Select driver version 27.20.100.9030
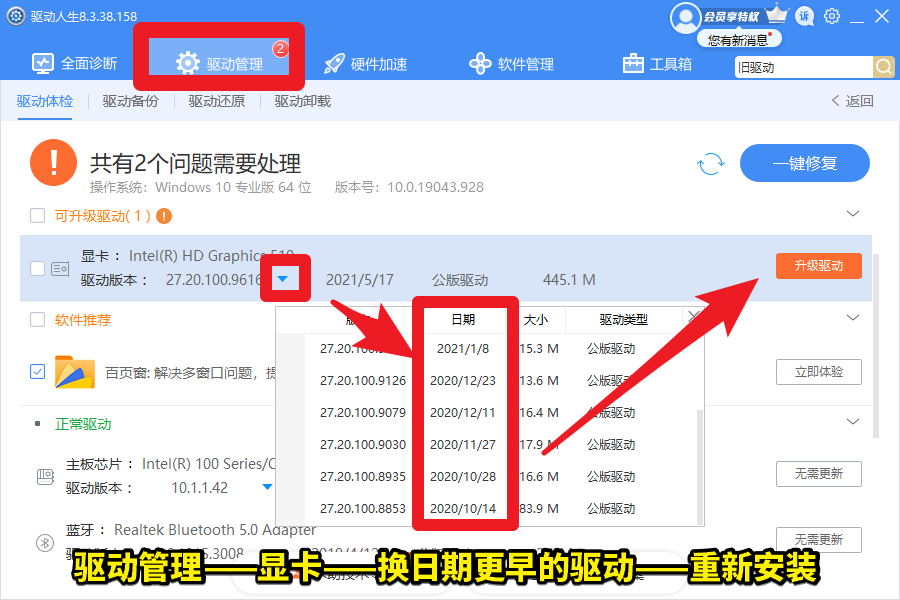 click(x=363, y=445)
